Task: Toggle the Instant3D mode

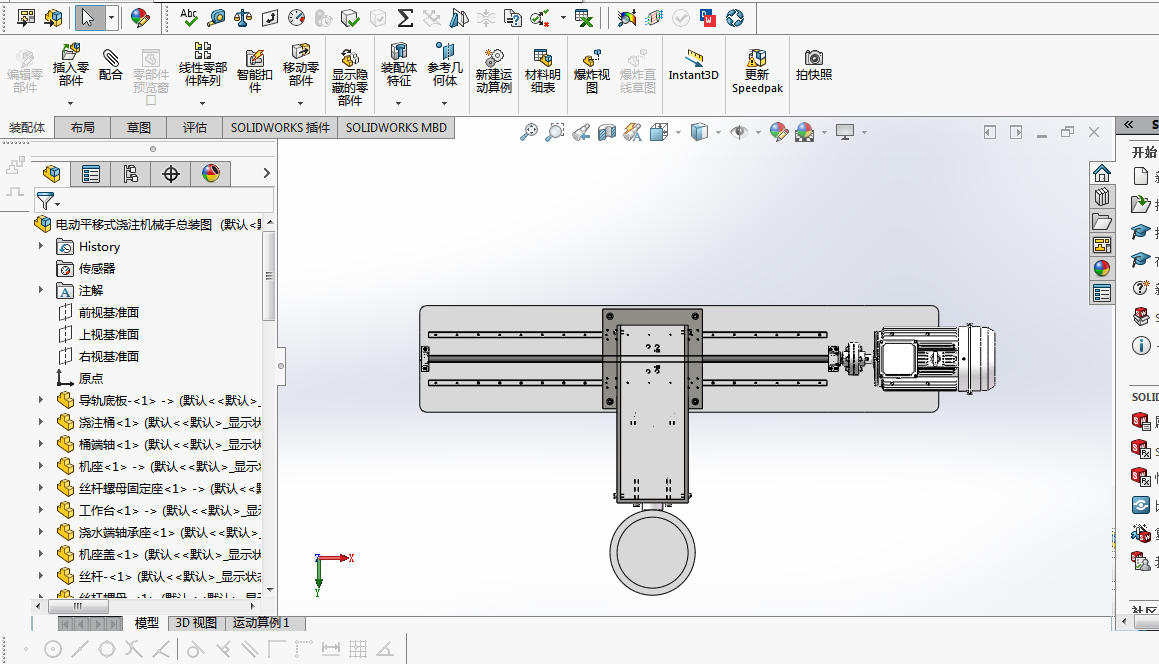Action: coord(693,65)
